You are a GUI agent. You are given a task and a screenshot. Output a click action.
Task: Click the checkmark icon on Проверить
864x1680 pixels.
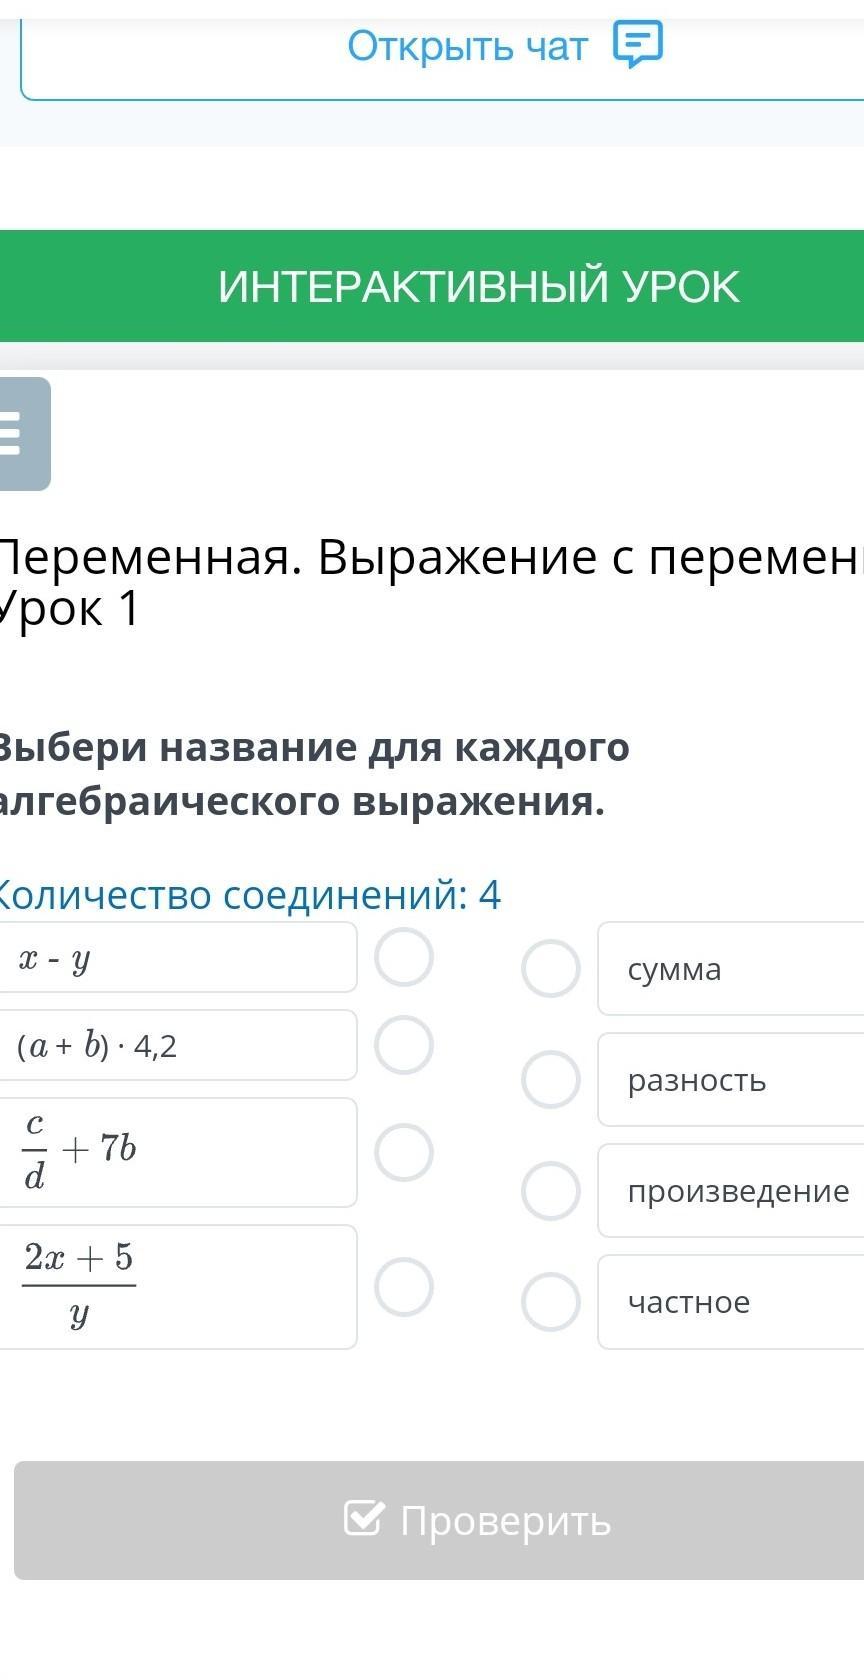[x=362, y=1518]
